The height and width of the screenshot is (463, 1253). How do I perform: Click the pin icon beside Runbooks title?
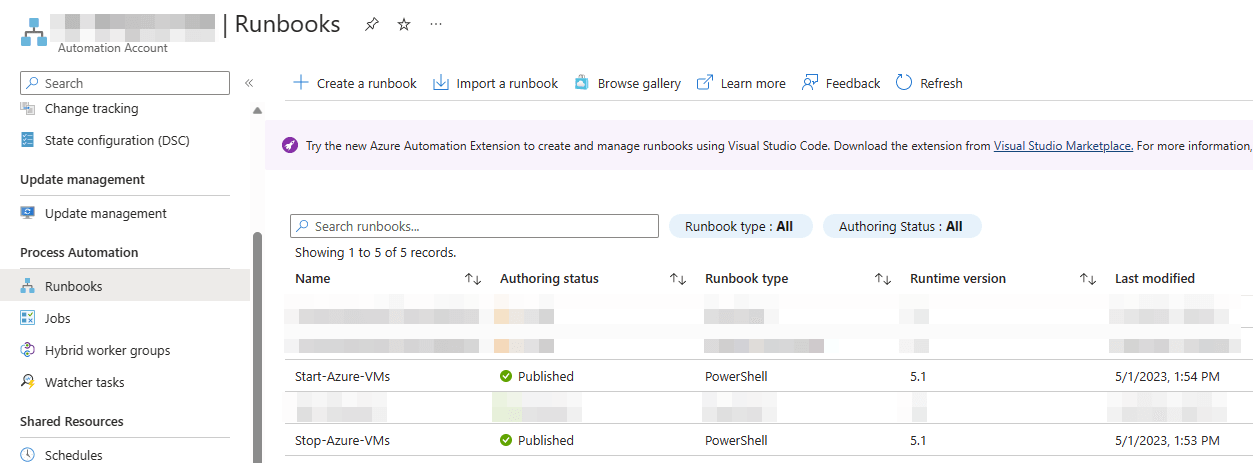(x=372, y=25)
